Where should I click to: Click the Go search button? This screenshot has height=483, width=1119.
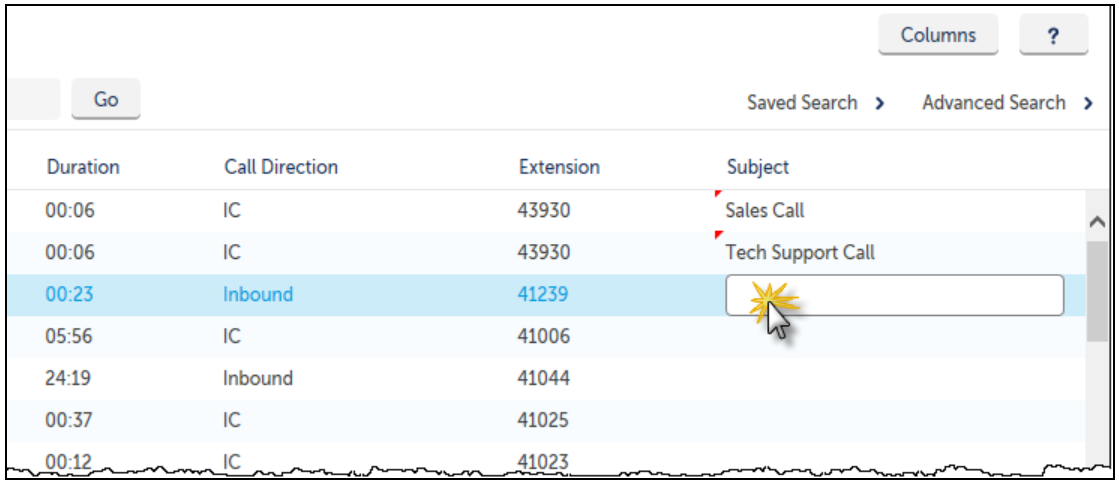pos(106,99)
